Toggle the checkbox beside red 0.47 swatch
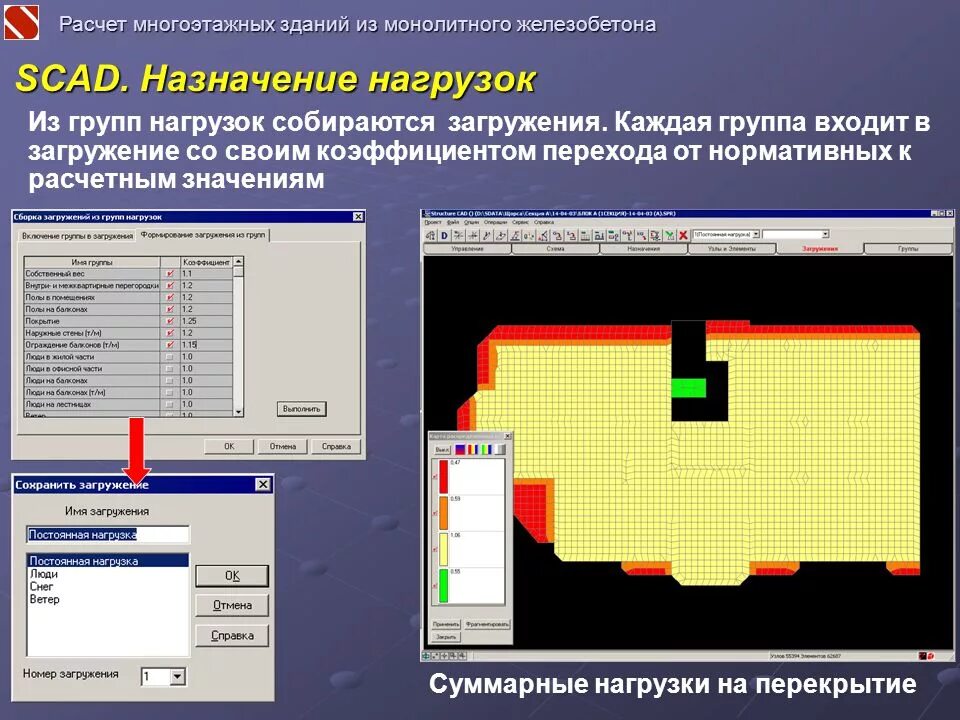 pyautogui.click(x=435, y=477)
